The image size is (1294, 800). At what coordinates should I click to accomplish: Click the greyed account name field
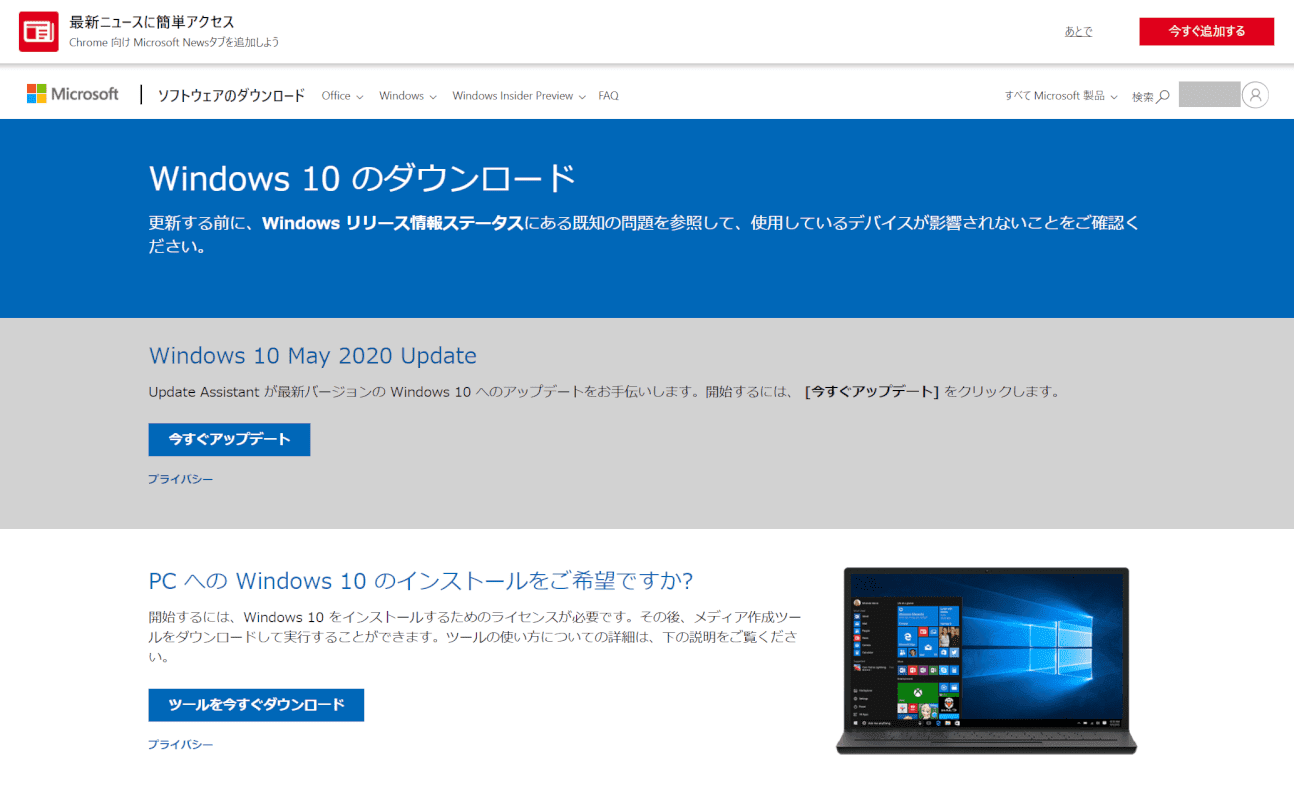[x=1209, y=95]
